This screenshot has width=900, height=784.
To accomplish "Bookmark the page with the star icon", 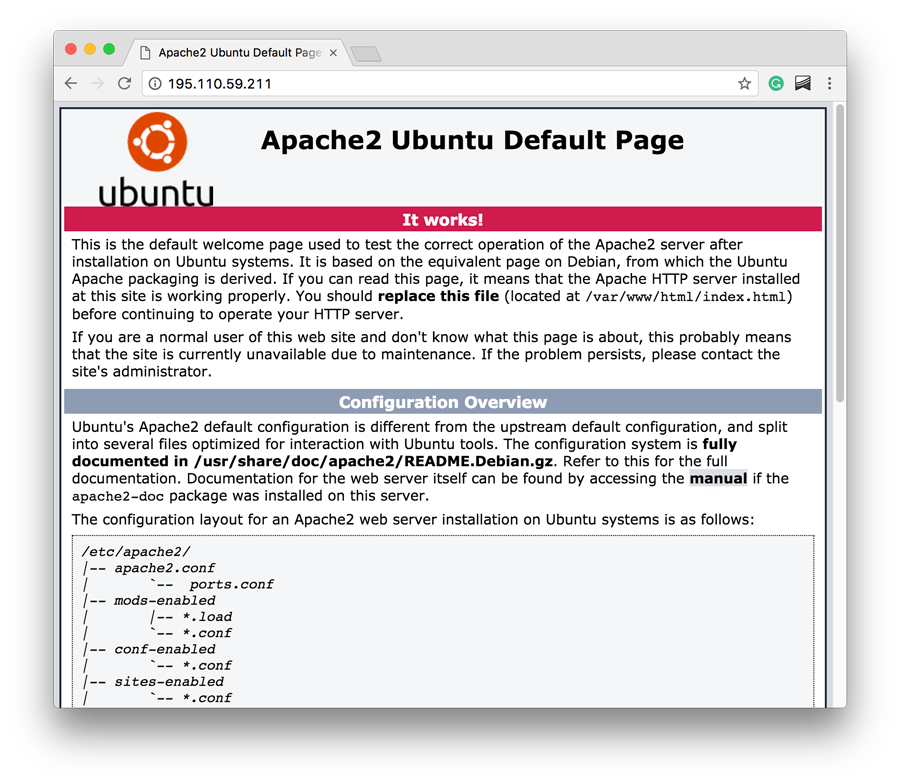I will point(744,84).
